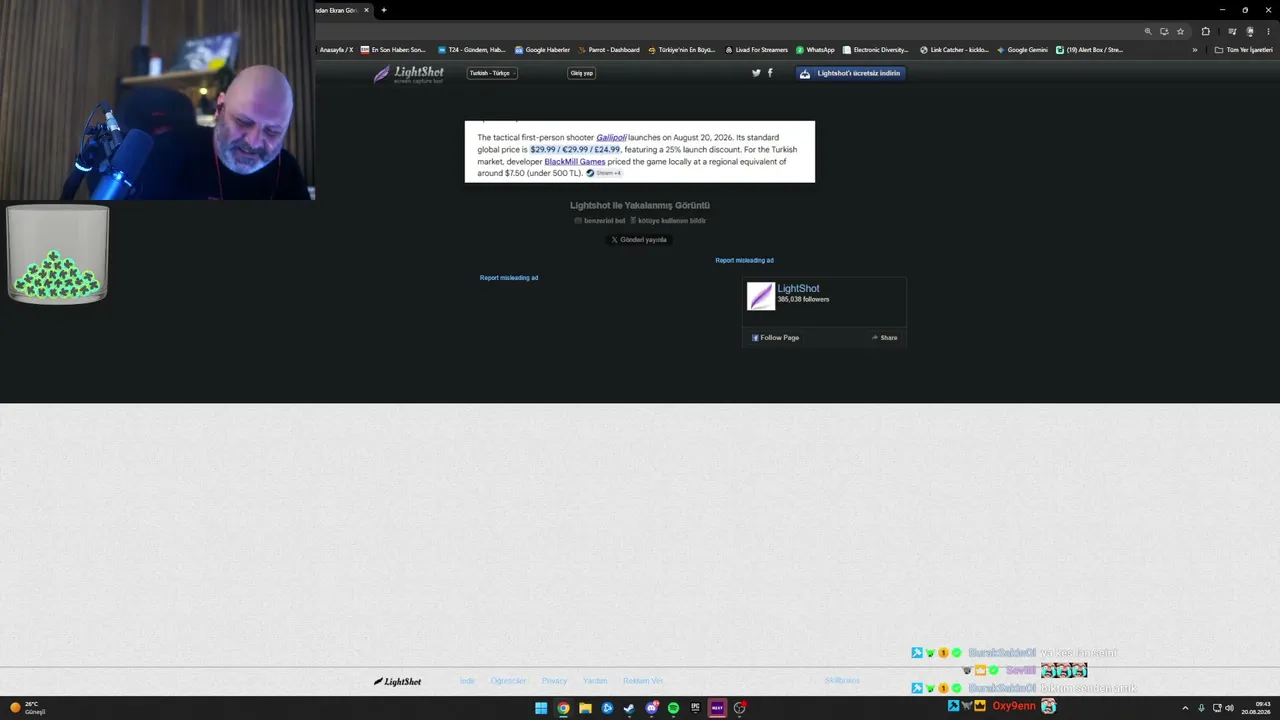Click Lightshot'ı ücretsiz indirin download button
This screenshot has height=720, width=1280.
[x=851, y=73]
